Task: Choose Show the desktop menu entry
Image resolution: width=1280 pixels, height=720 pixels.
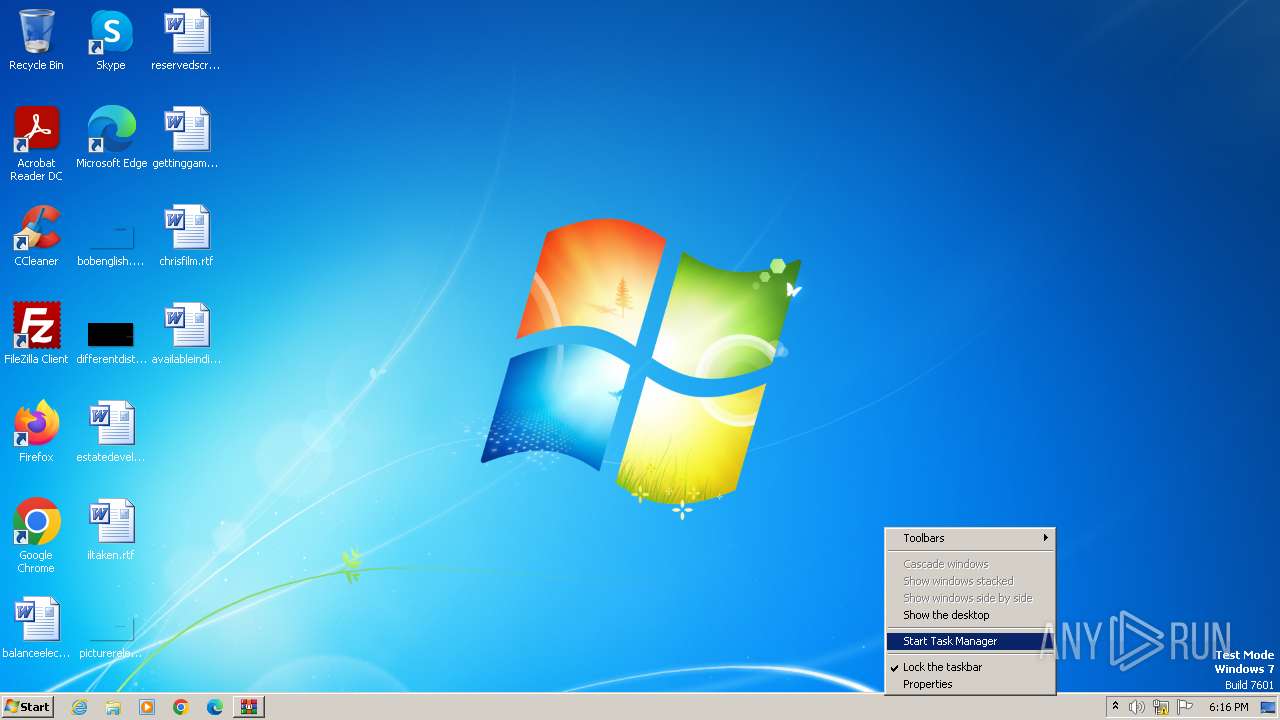Action: coord(970,615)
